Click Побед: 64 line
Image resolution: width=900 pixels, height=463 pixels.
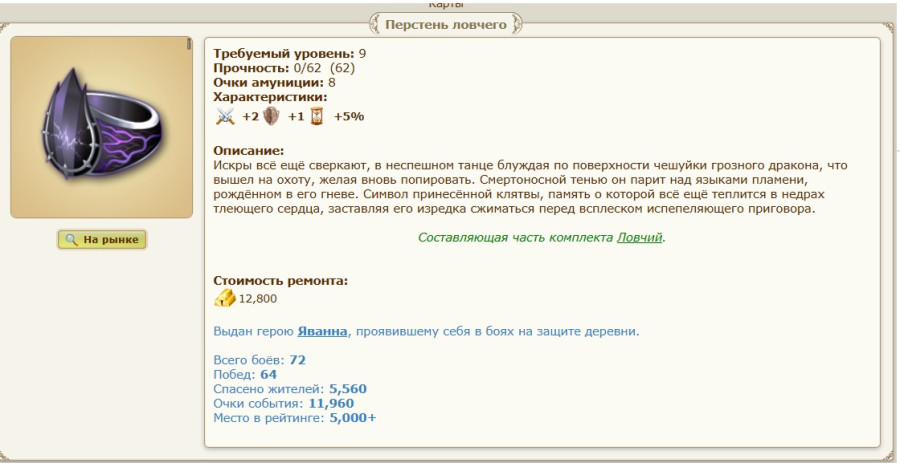(245, 375)
